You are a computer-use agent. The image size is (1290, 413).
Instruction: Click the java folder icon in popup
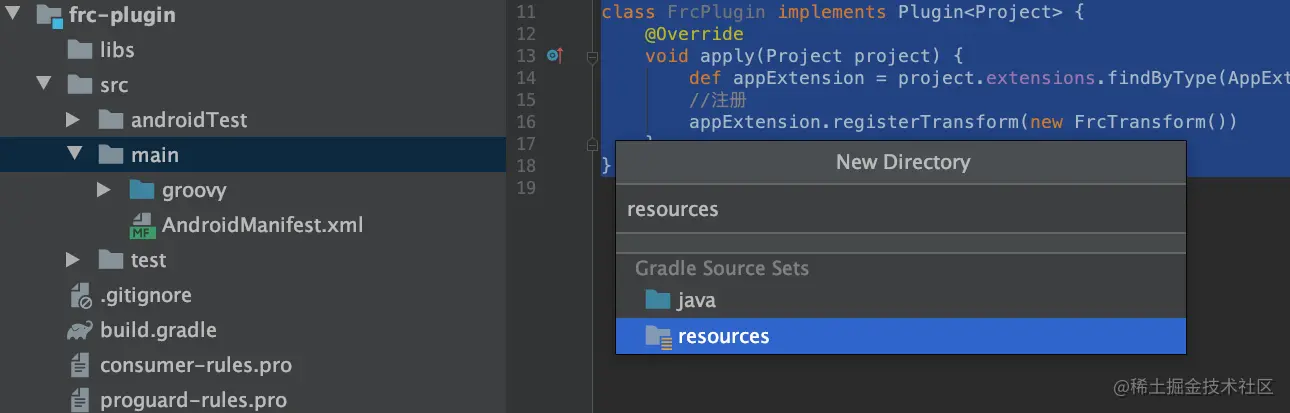point(657,300)
